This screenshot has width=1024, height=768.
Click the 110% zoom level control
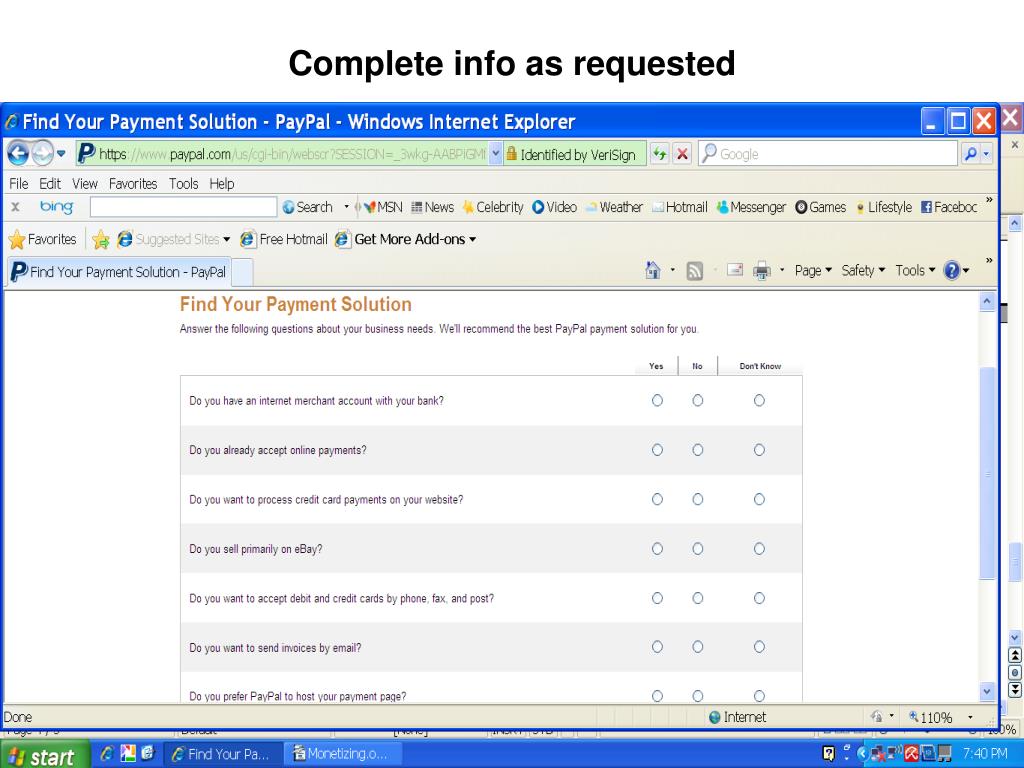pyautogui.click(x=938, y=718)
